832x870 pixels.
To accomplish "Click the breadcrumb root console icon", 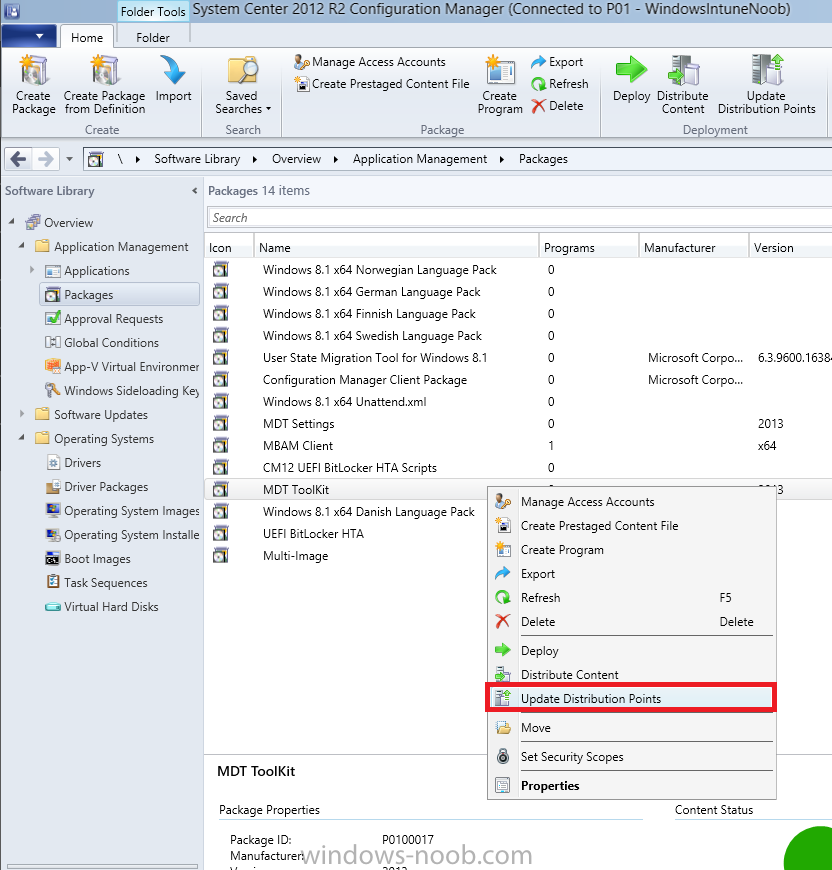I will tap(96, 159).
